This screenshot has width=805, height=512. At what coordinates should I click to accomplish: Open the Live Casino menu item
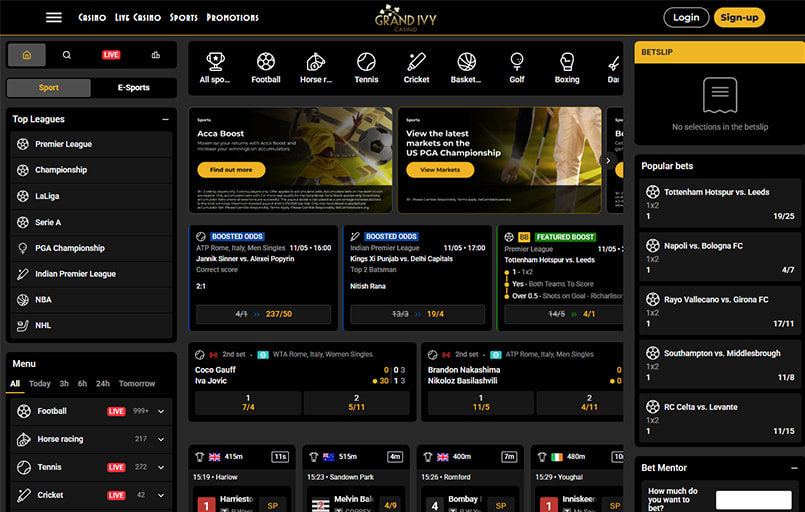138,17
